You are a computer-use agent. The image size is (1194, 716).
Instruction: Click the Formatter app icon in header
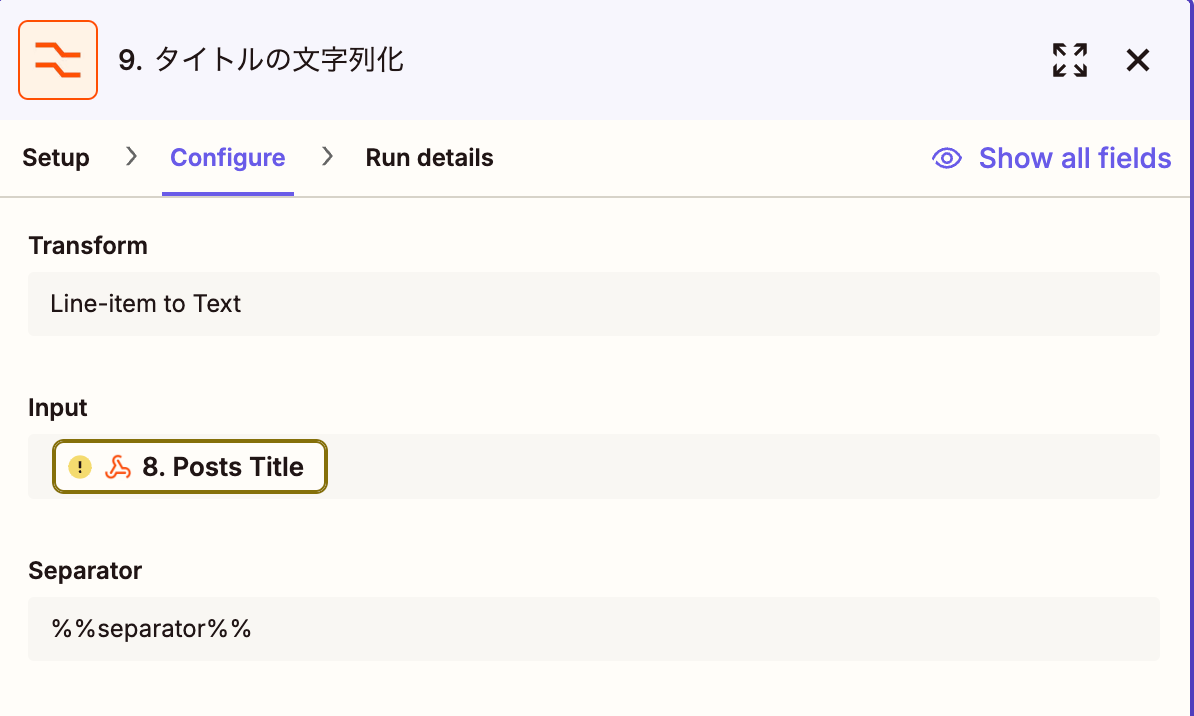tap(58, 60)
